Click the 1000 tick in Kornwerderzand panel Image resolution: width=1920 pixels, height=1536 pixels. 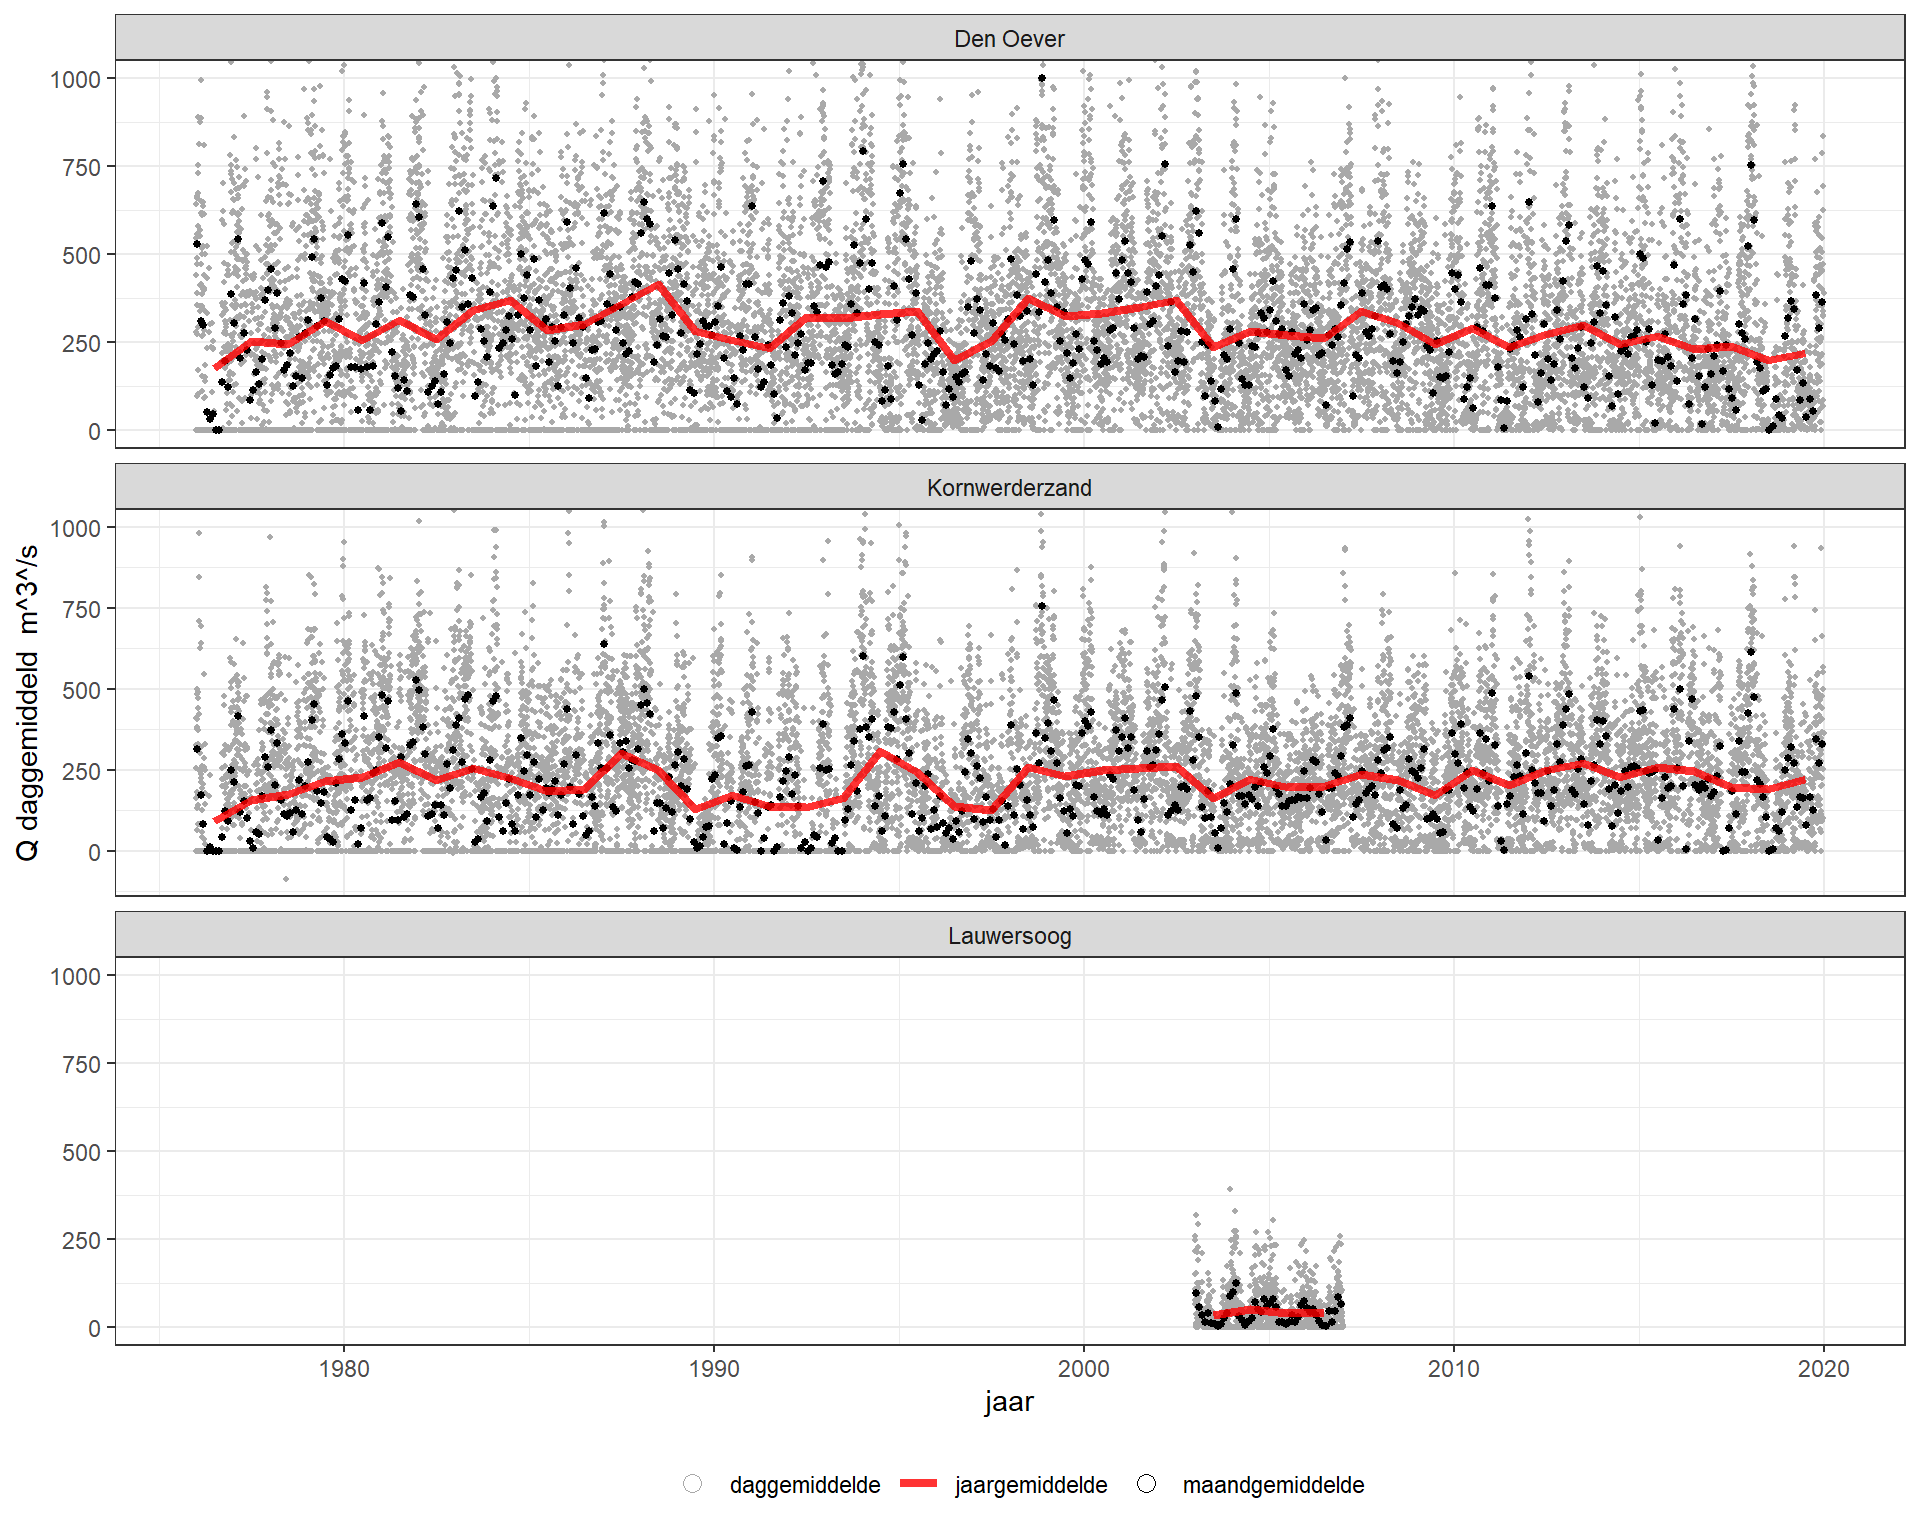(x=76, y=528)
